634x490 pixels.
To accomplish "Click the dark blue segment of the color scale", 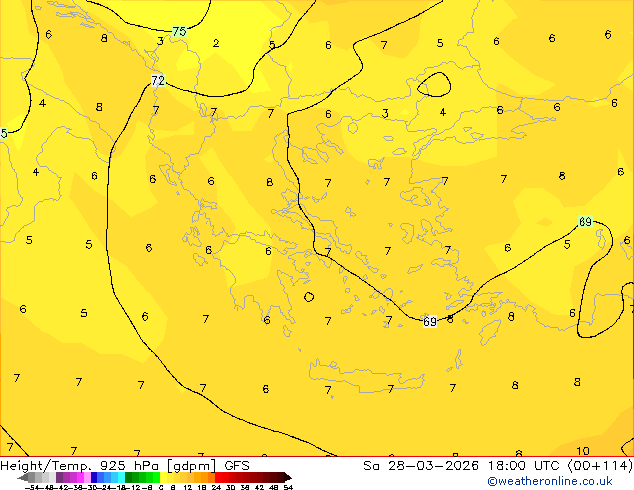I will [x=94, y=477].
